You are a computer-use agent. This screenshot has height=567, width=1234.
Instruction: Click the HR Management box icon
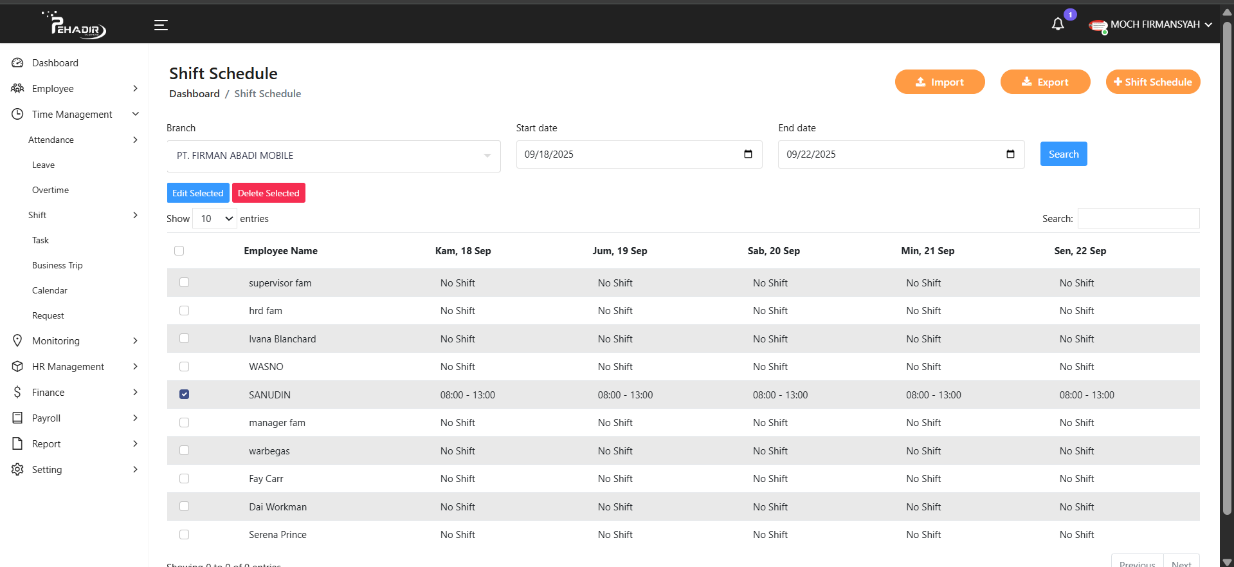point(17,367)
